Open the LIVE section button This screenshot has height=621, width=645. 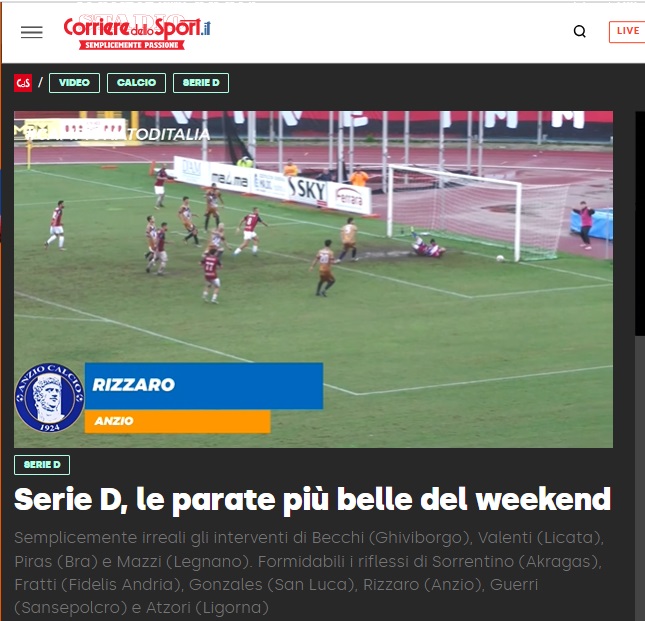[x=627, y=31]
